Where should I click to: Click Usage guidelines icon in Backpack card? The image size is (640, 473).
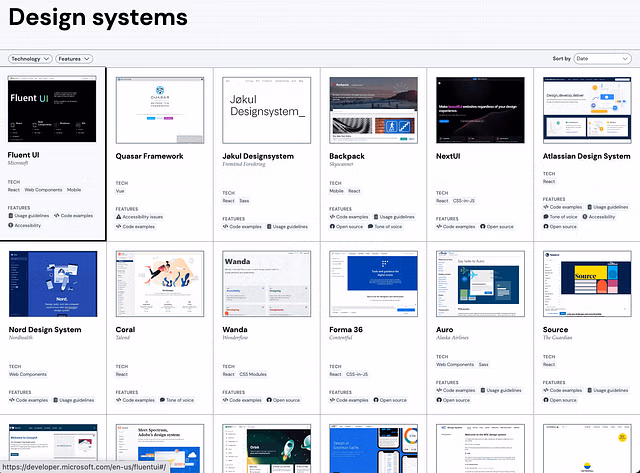pos(376,217)
